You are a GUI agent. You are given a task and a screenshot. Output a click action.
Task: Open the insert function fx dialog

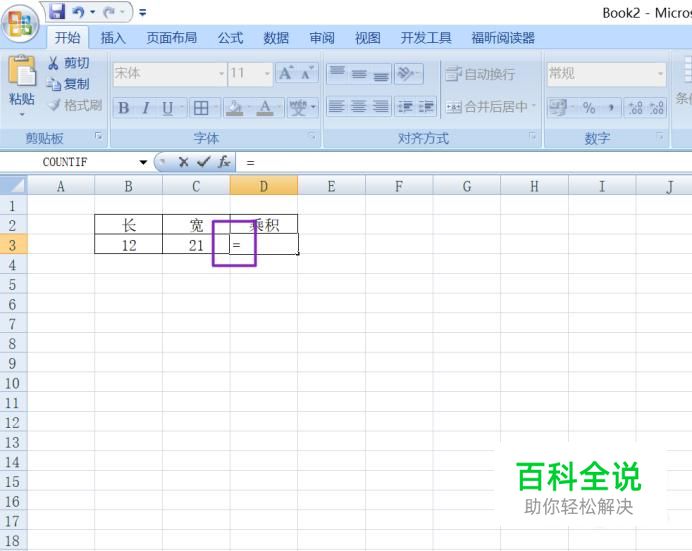tap(224, 162)
